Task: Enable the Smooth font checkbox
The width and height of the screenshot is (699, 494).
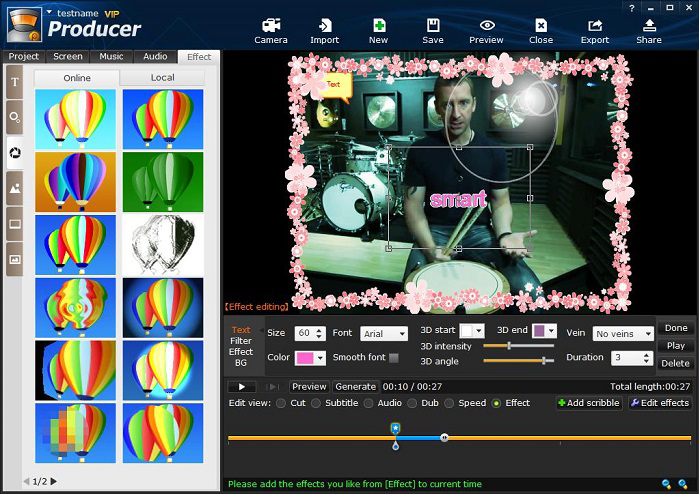Action: pyautogui.click(x=393, y=357)
